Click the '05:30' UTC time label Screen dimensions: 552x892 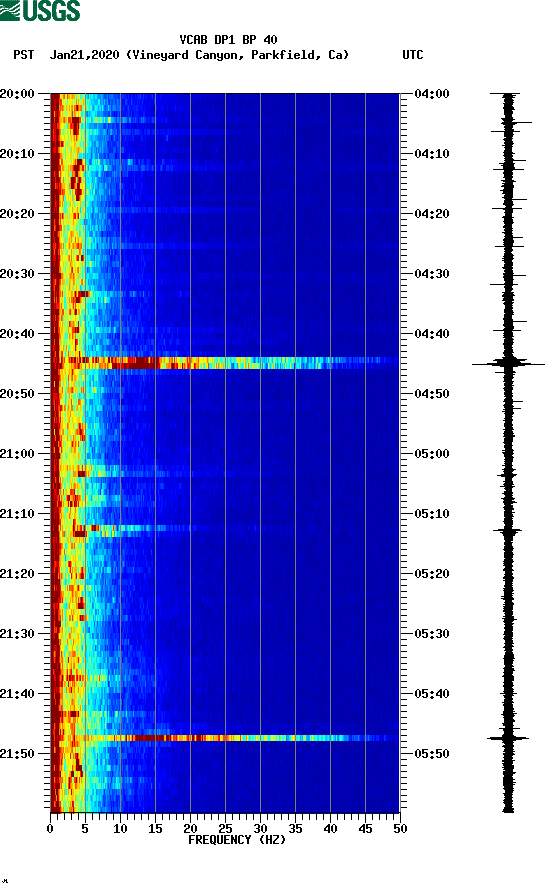click(432, 634)
